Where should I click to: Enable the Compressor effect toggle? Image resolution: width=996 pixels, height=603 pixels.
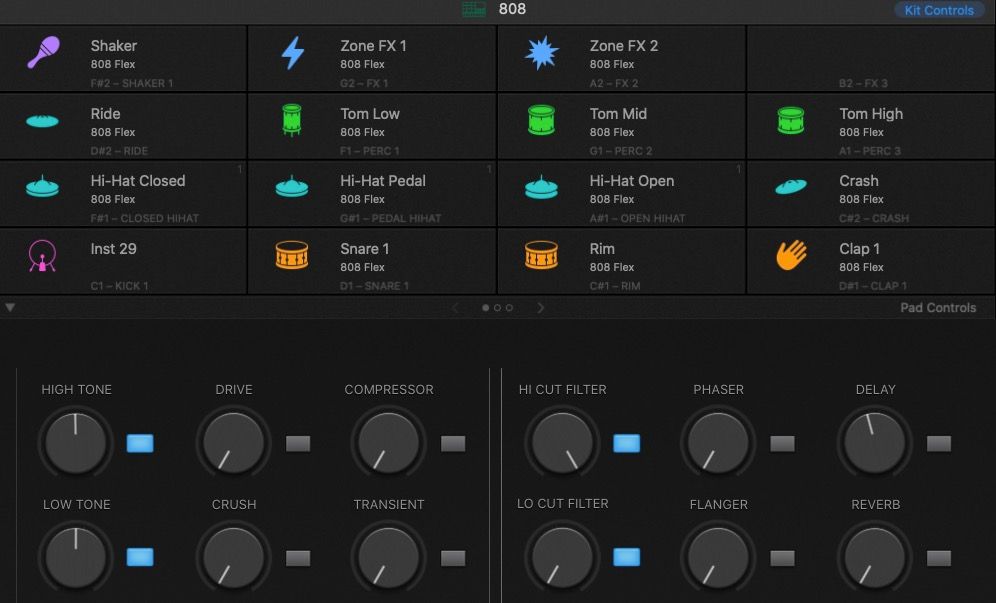pos(452,442)
